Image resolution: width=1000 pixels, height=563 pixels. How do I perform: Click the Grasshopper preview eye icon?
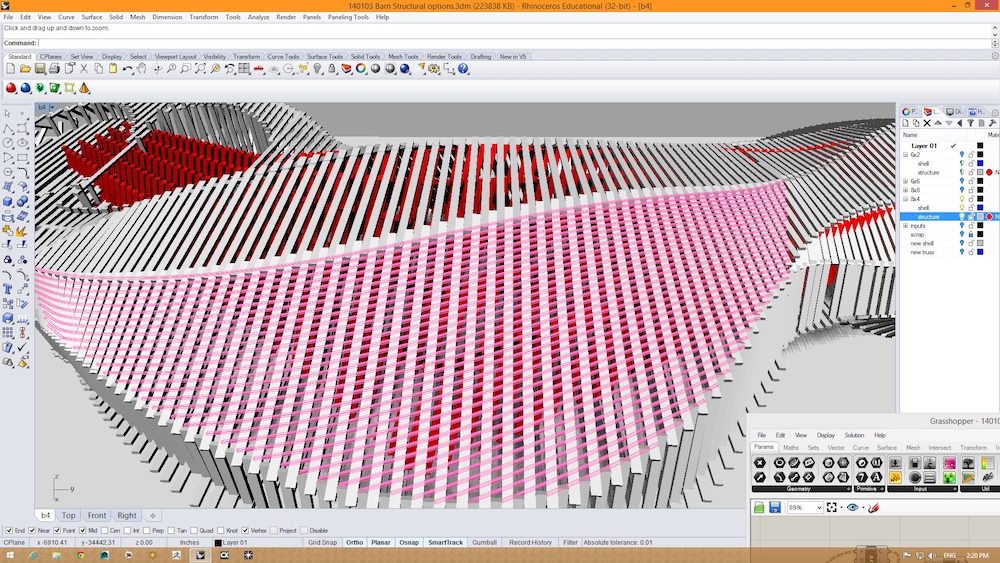coord(853,508)
